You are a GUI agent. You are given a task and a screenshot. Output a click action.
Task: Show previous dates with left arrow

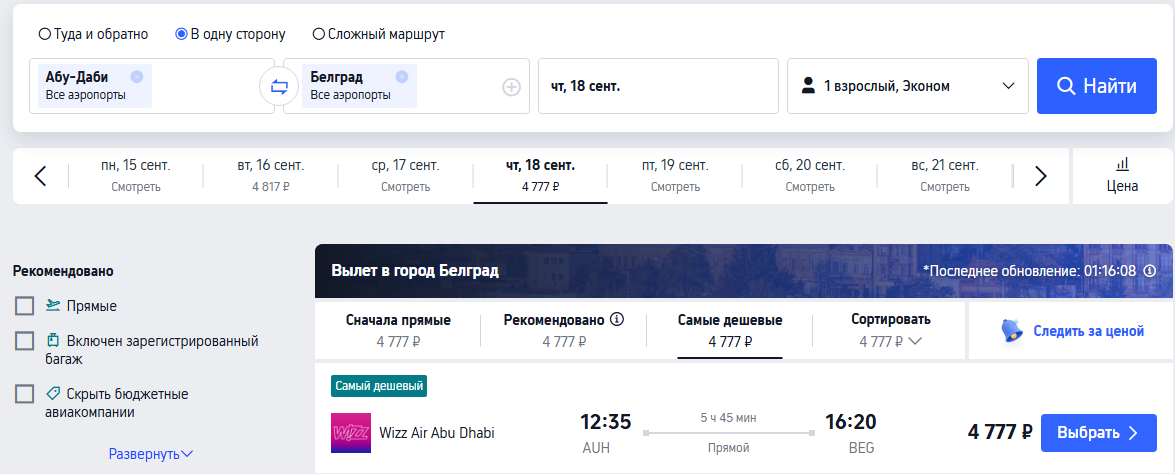(40, 176)
